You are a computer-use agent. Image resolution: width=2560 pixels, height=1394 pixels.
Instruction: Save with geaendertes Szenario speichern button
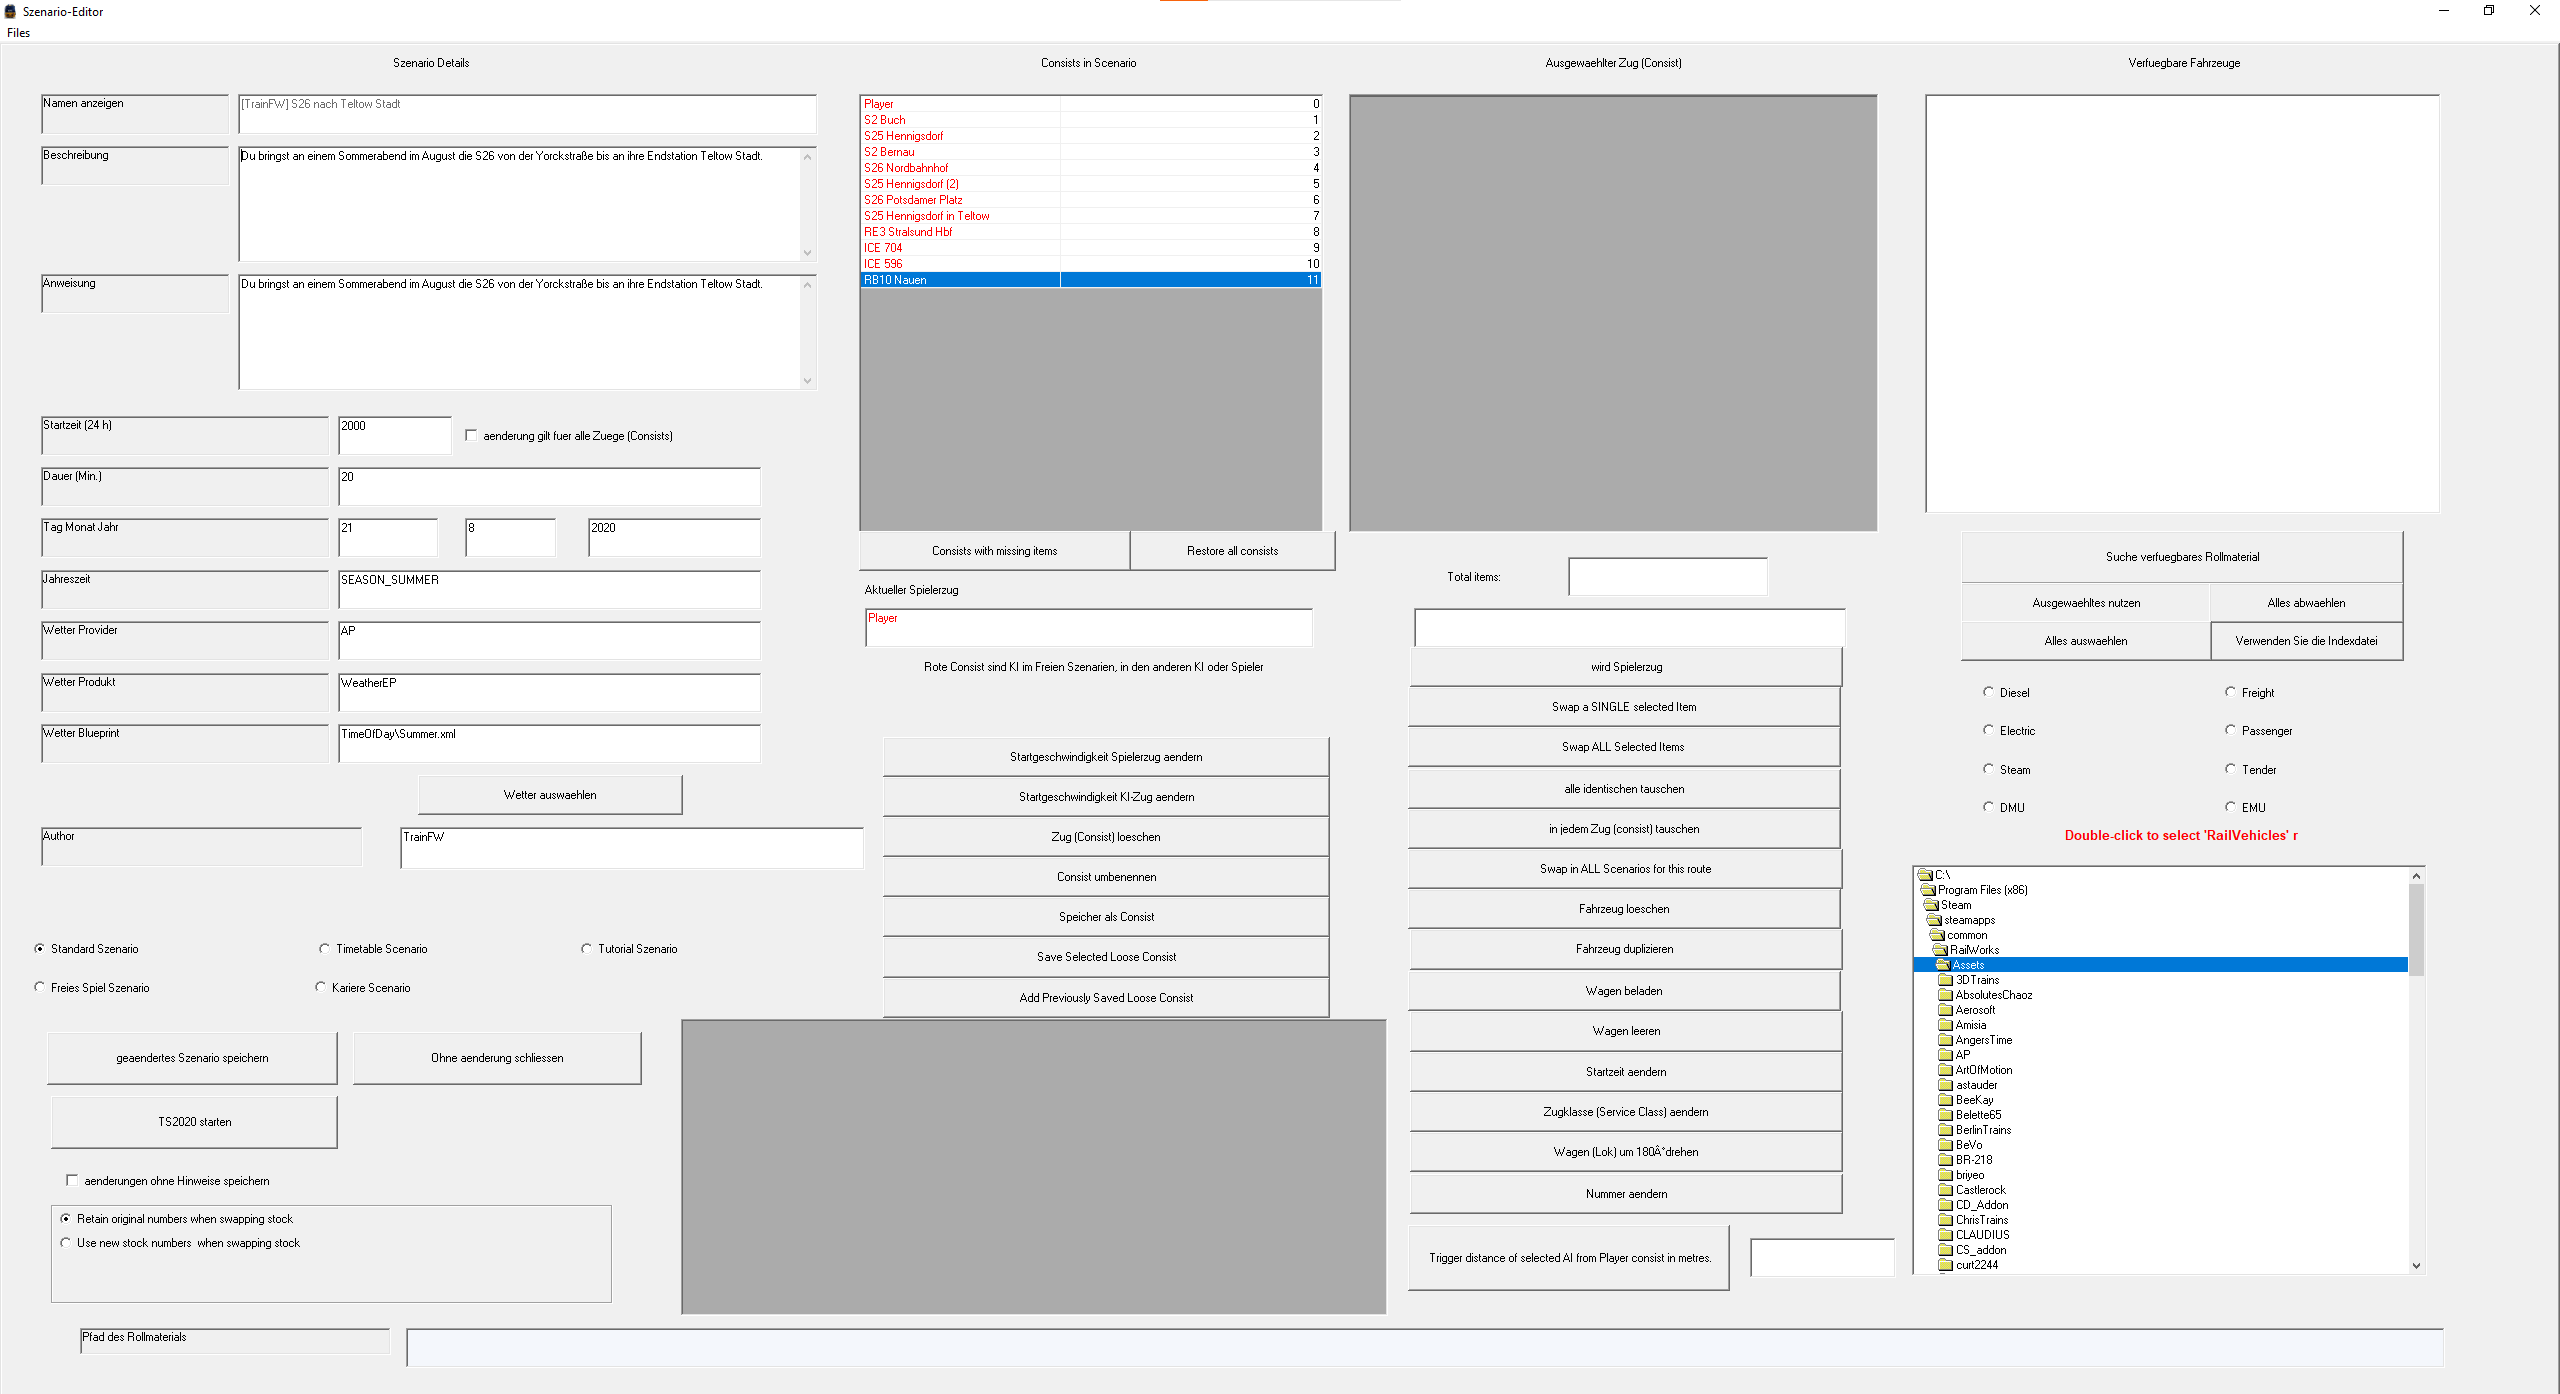point(192,1058)
